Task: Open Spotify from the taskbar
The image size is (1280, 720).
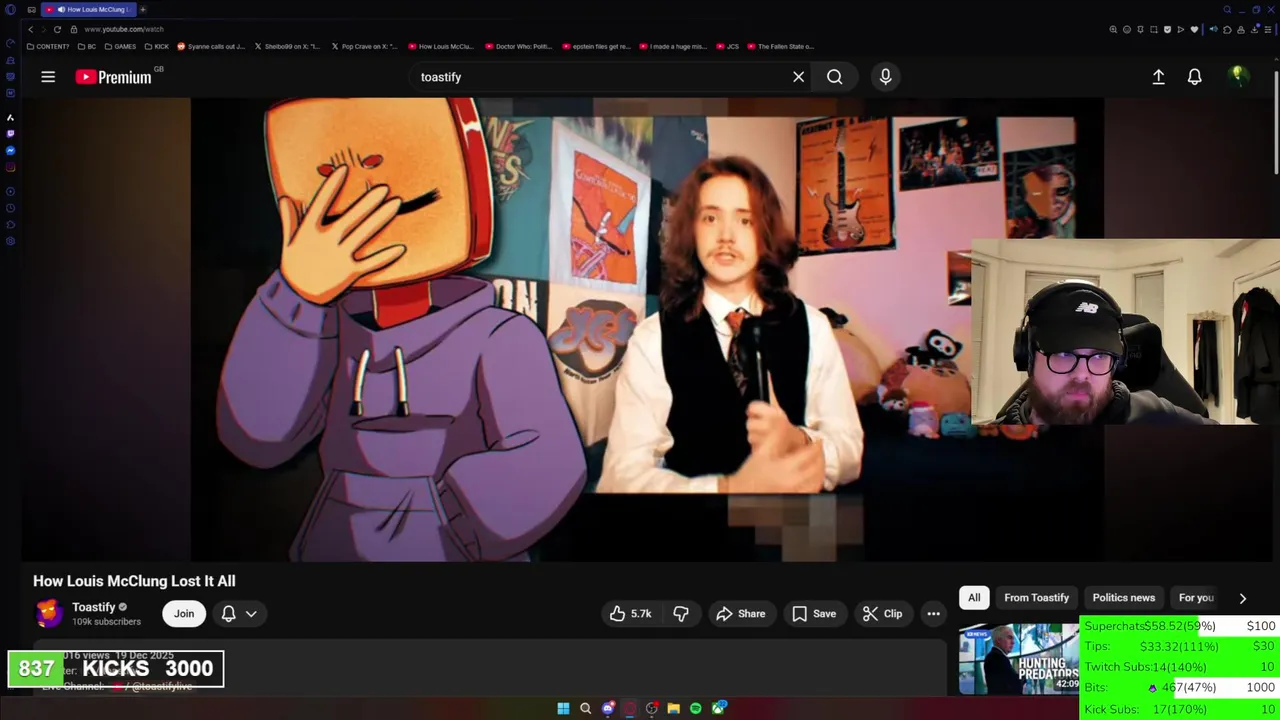Action: (696, 709)
